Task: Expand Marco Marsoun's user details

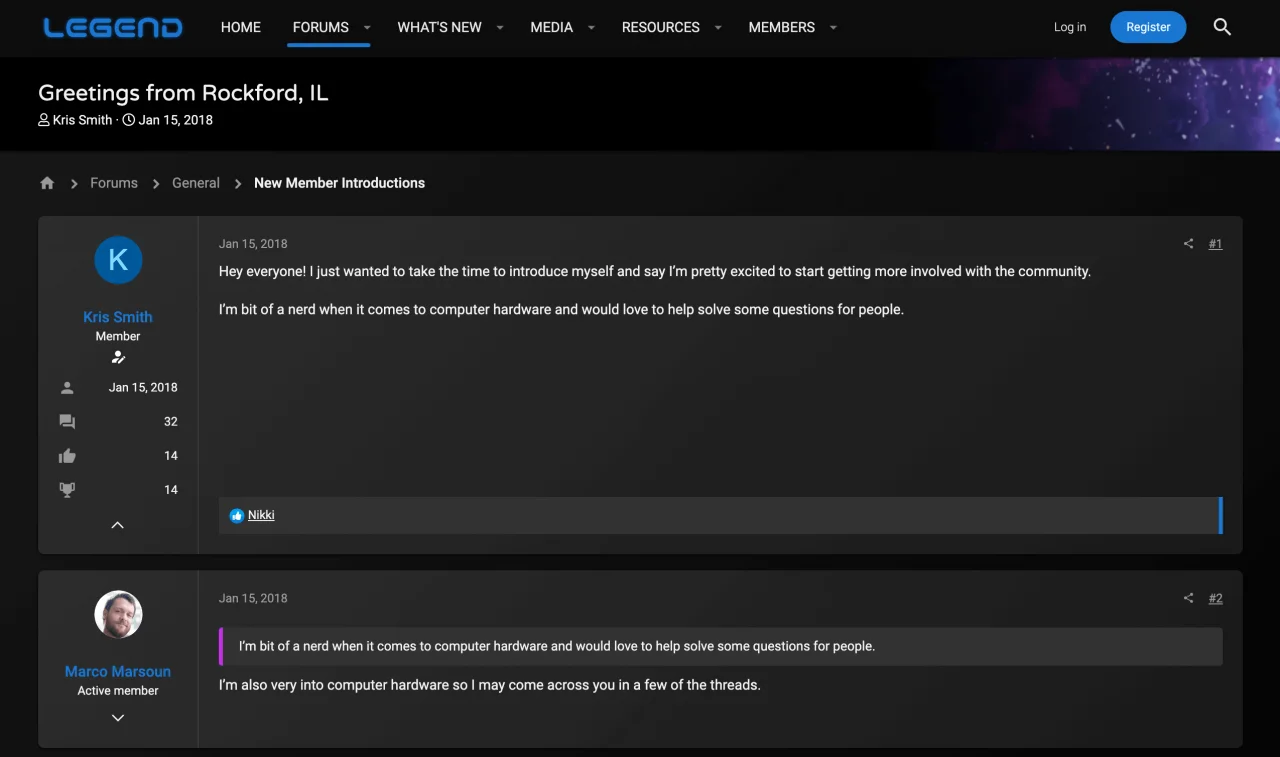Action: [x=118, y=717]
